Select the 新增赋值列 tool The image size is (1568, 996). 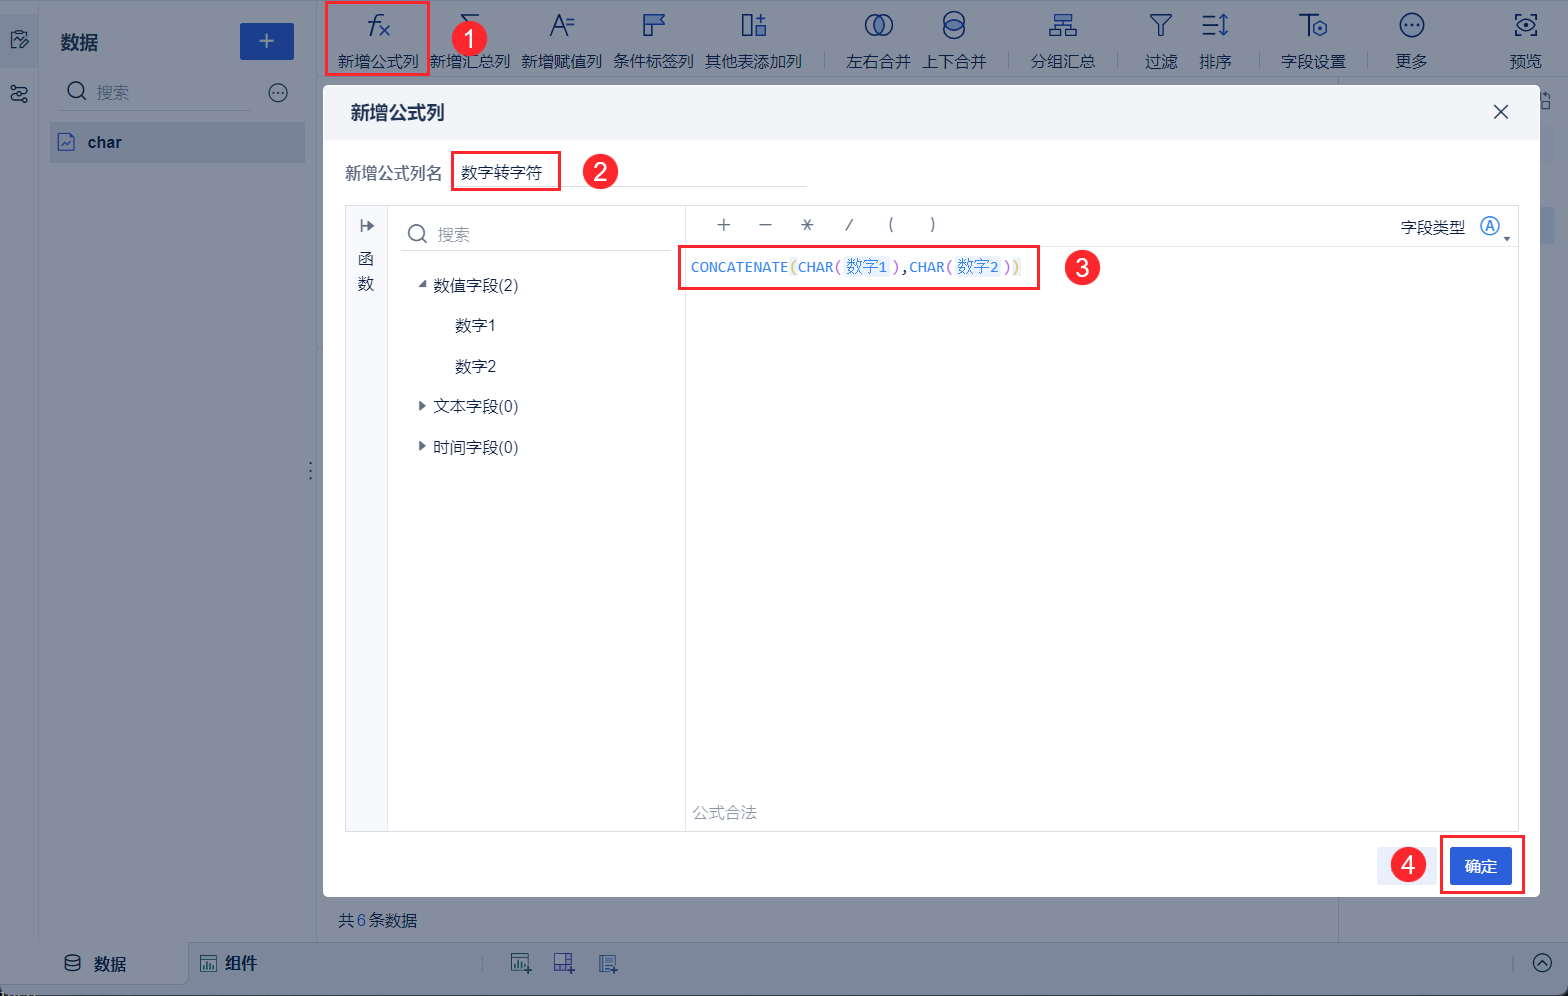pos(562,40)
